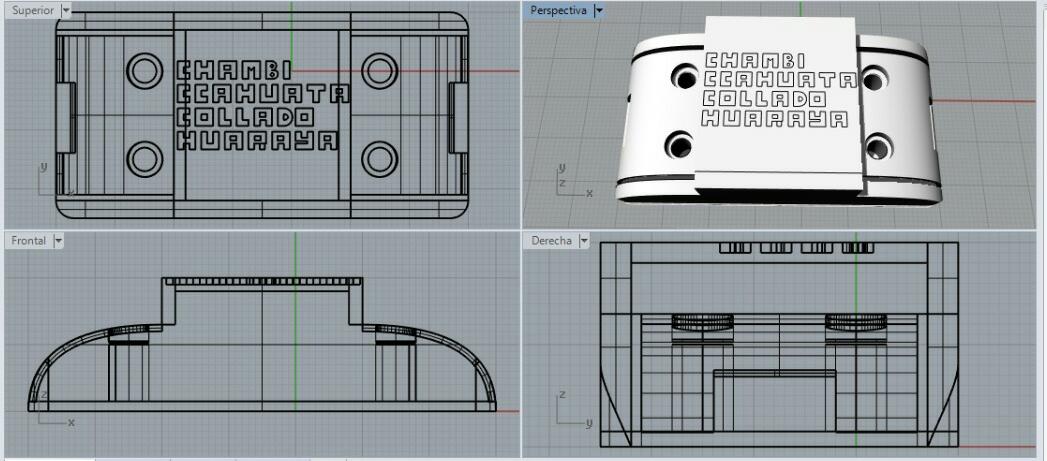Select upper-left circular hole in Superior view
Image resolution: width=1047 pixels, height=461 pixels.
click(145, 70)
